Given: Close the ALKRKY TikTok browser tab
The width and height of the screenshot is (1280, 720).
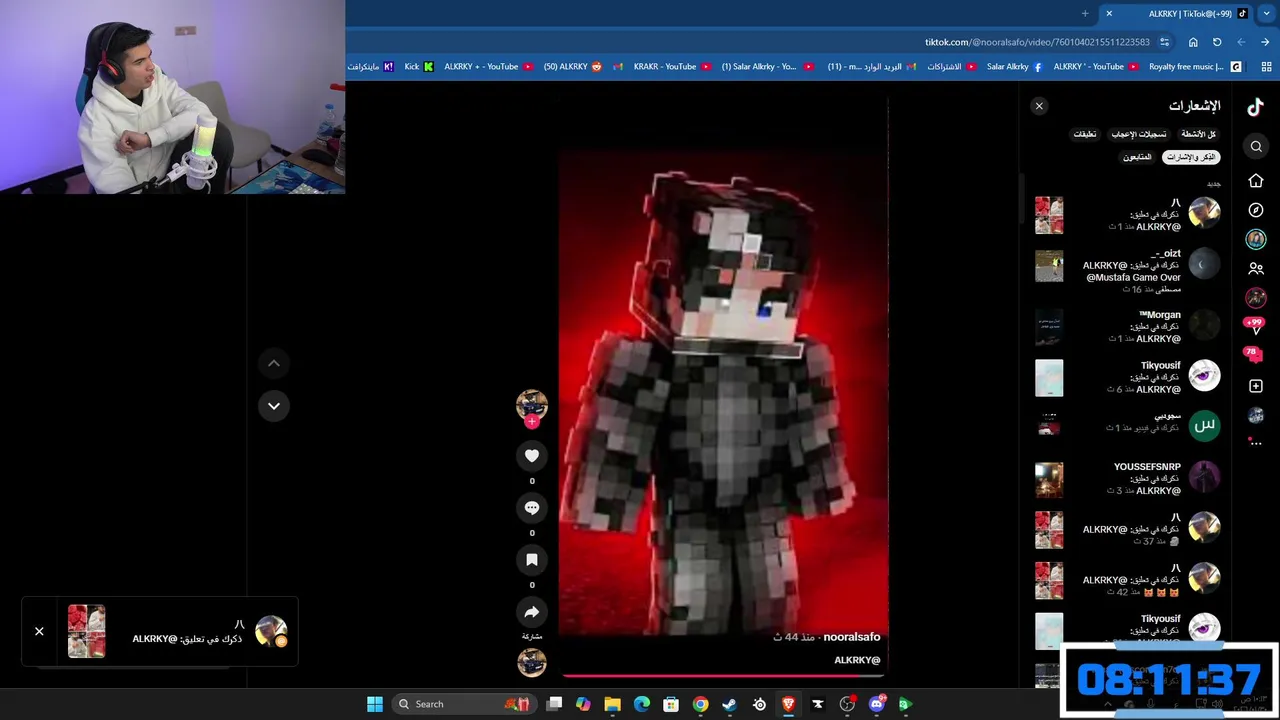Looking at the screenshot, I should point(1109,14).
